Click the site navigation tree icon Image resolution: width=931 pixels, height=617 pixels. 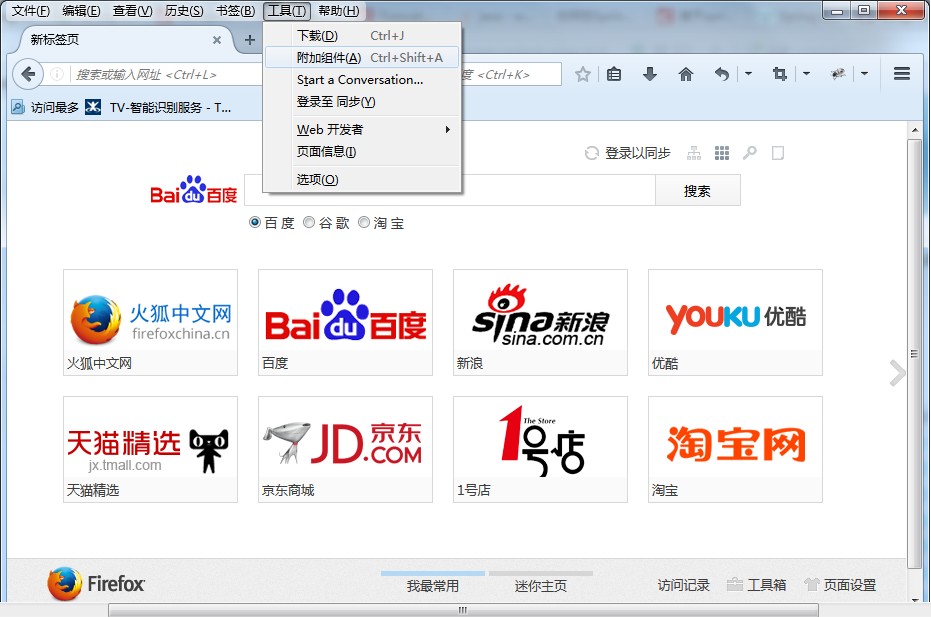tap(694, 153)
